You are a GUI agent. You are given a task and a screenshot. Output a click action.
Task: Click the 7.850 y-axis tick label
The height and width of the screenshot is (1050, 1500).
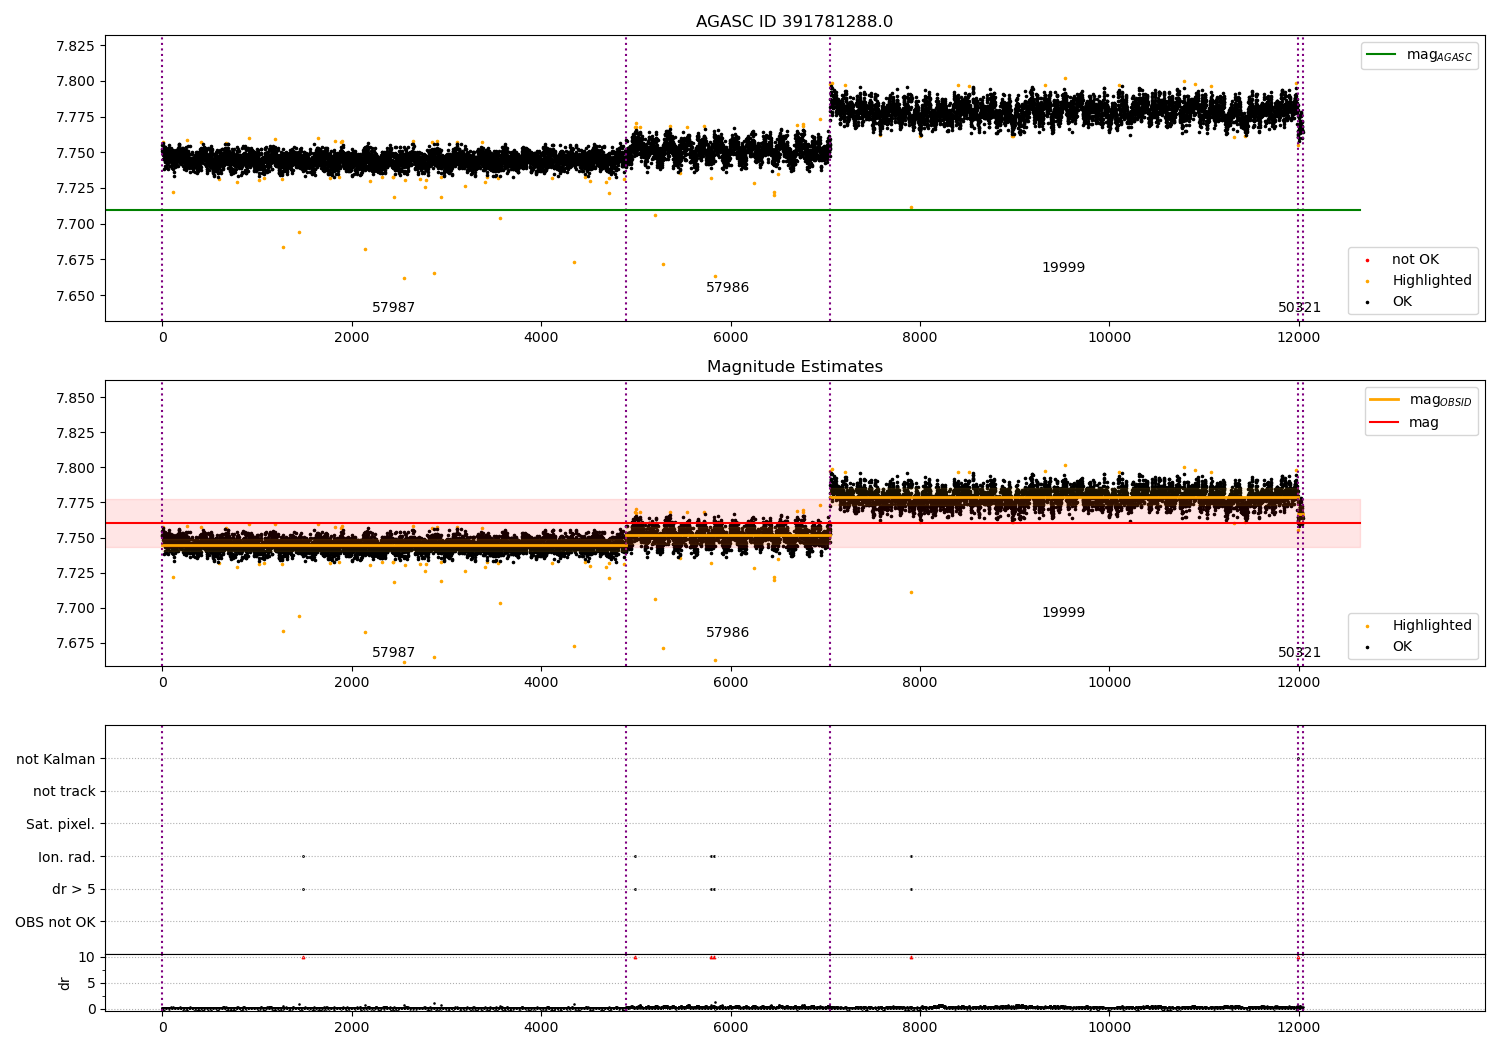point(75,398)
